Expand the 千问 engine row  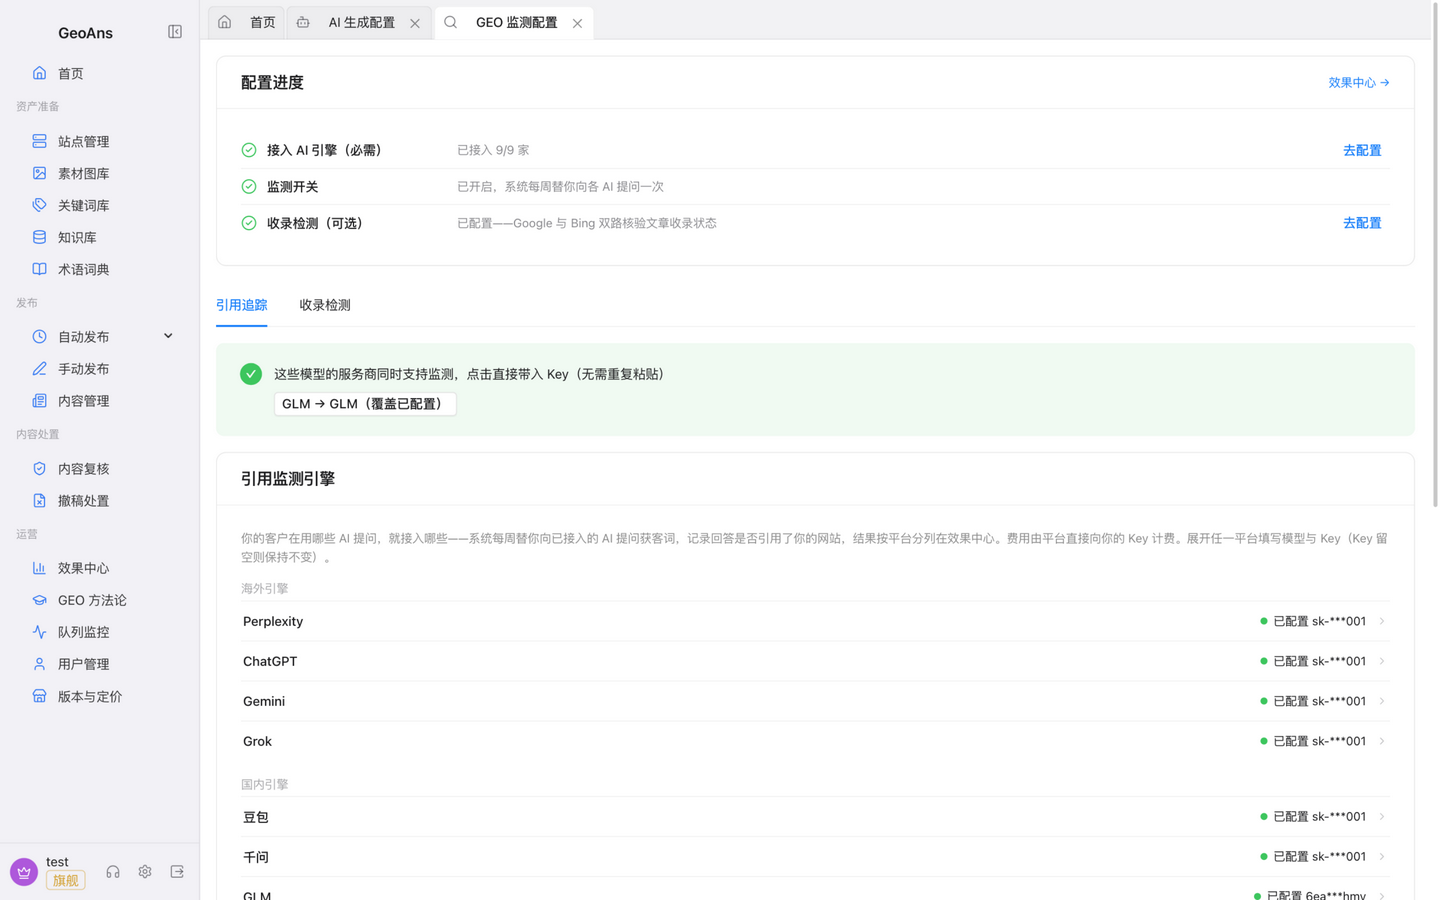pos(815,857)
